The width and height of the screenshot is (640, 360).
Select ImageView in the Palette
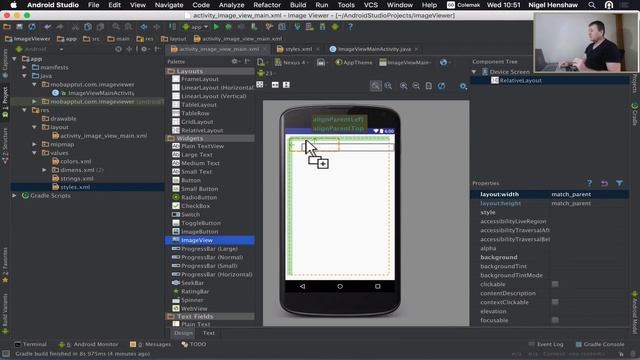click(210, 240)
